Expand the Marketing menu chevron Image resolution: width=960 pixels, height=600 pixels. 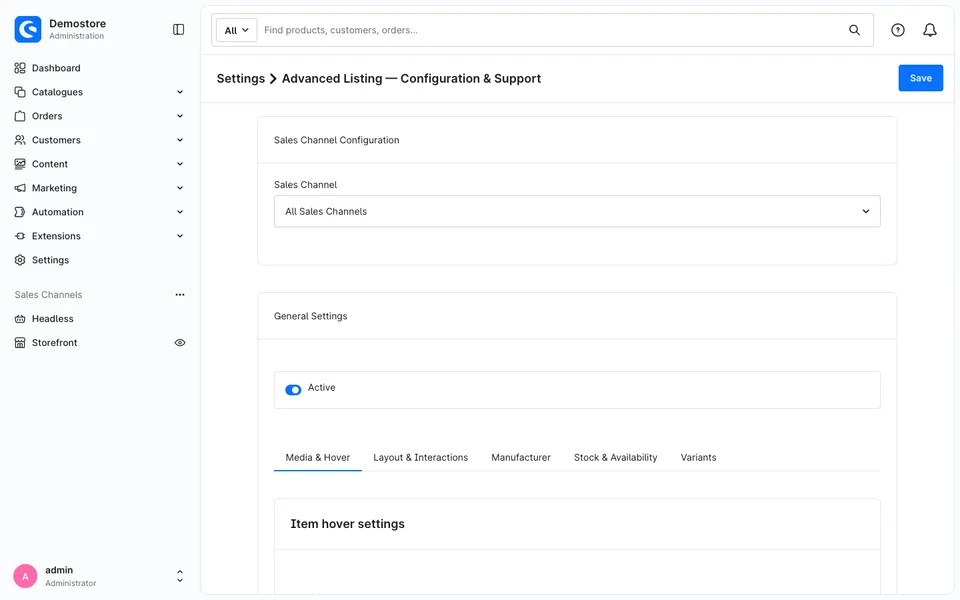tap(180, 188)
